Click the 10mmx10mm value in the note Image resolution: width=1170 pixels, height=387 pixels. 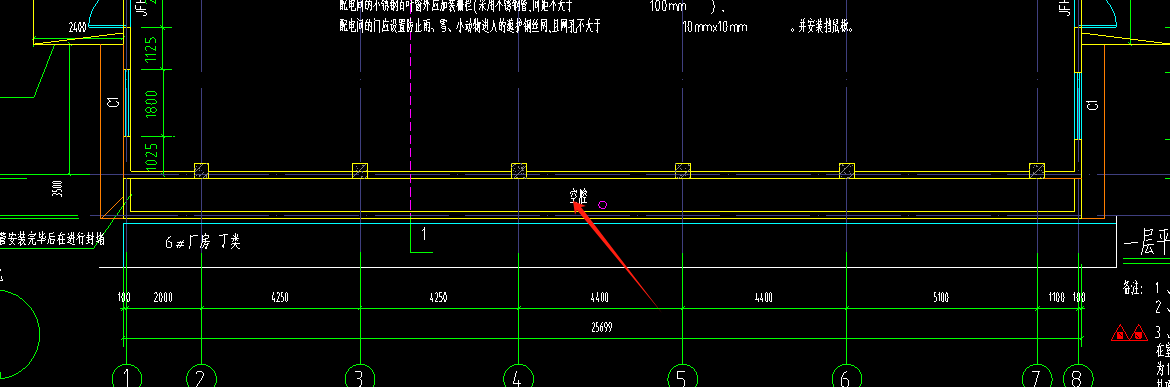coord(715,28)
